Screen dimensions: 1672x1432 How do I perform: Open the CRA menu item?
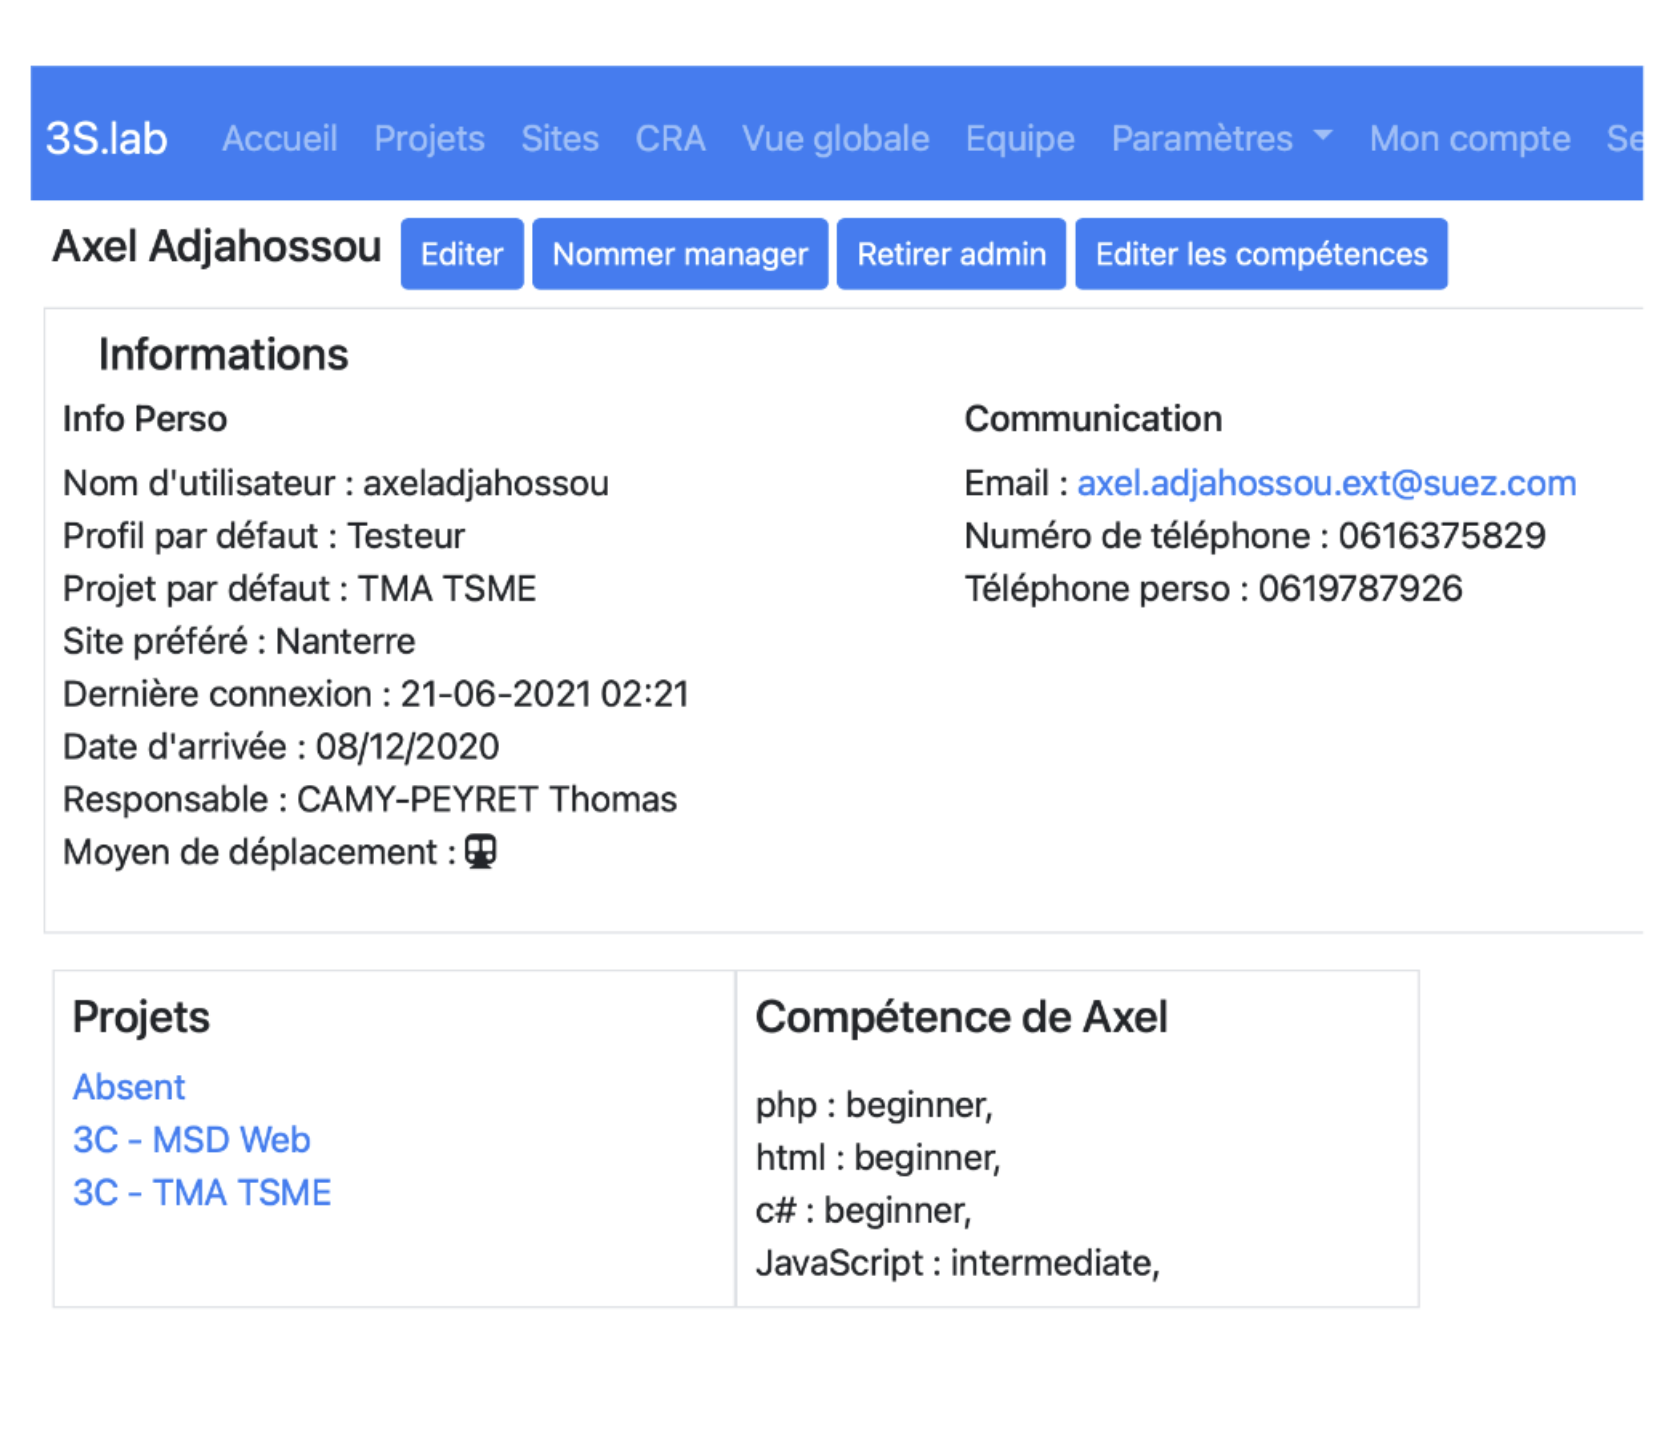click(670, 138)
